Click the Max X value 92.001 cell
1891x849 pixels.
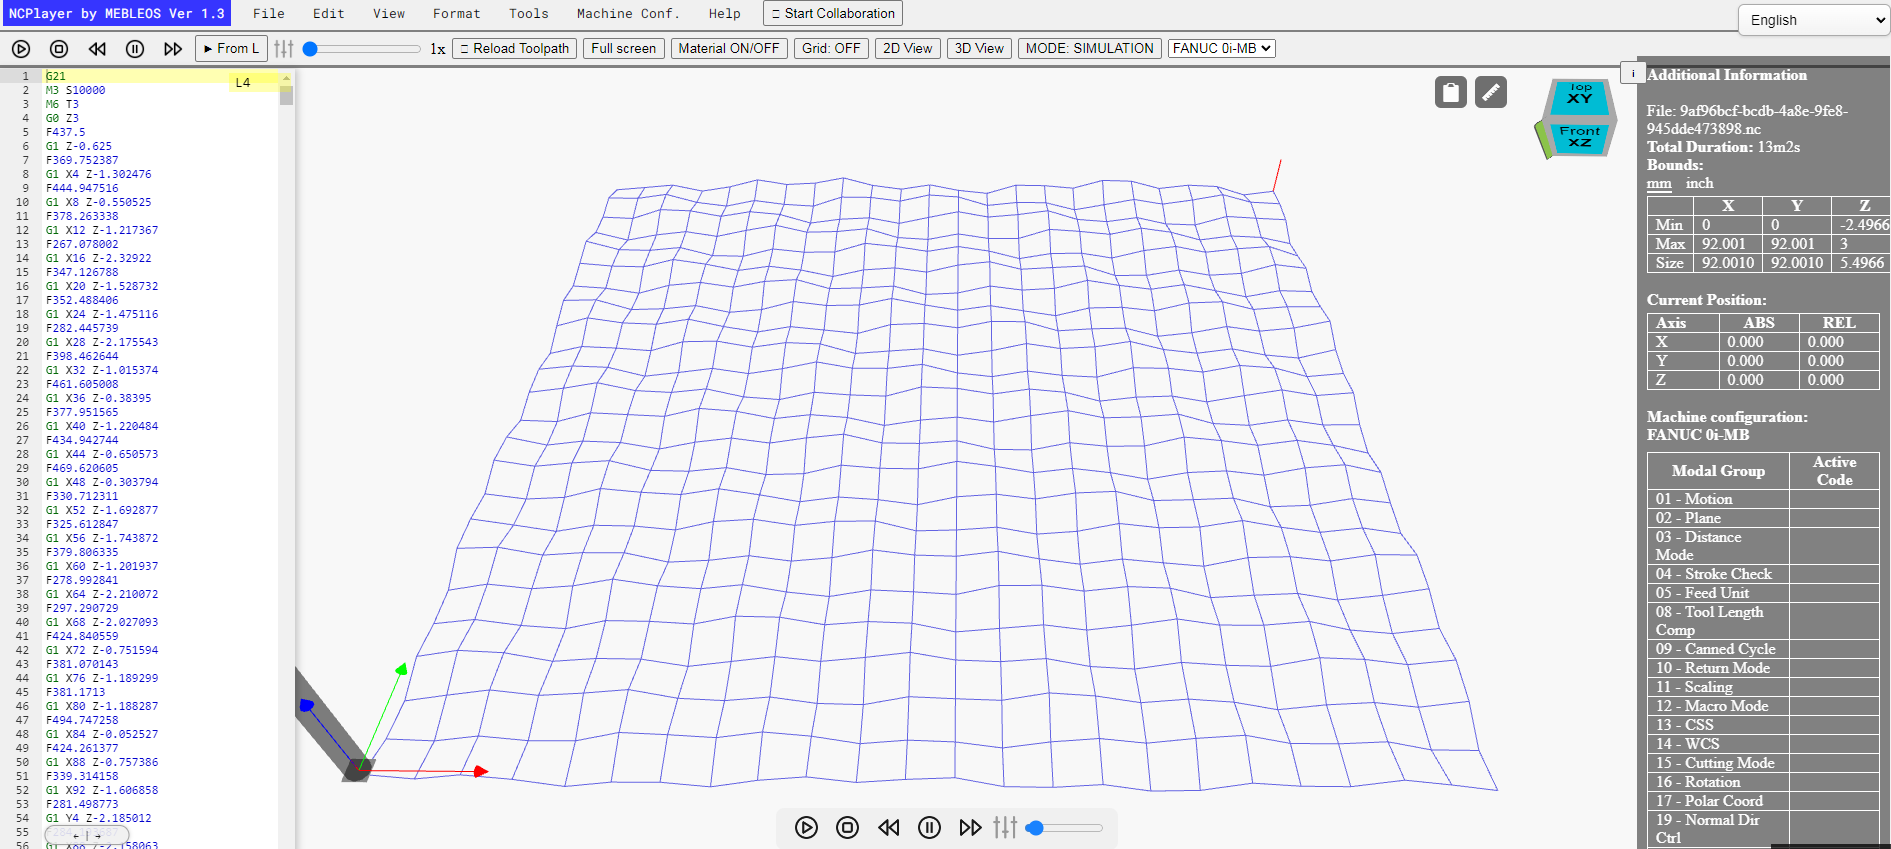point(1727,244)
